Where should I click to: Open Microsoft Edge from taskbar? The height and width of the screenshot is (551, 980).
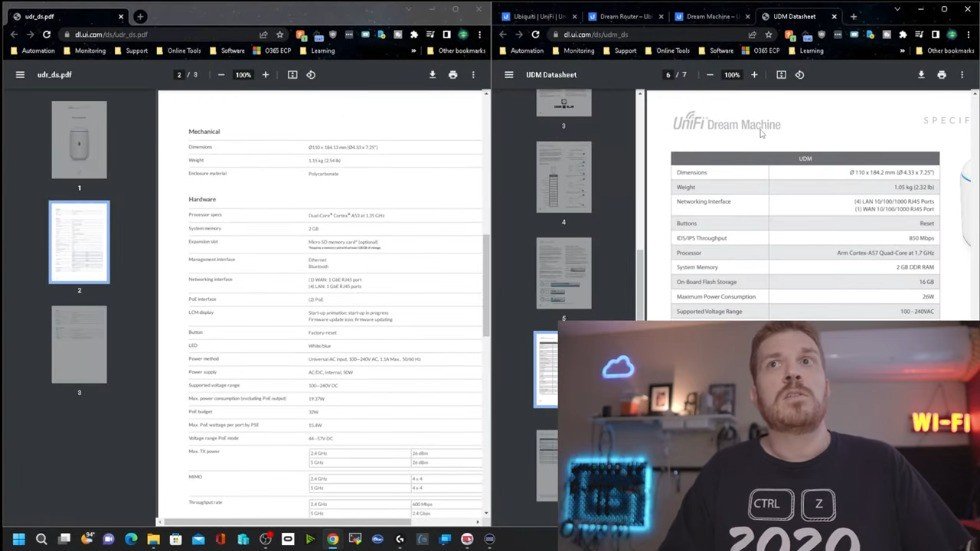[x=131, y=539]
